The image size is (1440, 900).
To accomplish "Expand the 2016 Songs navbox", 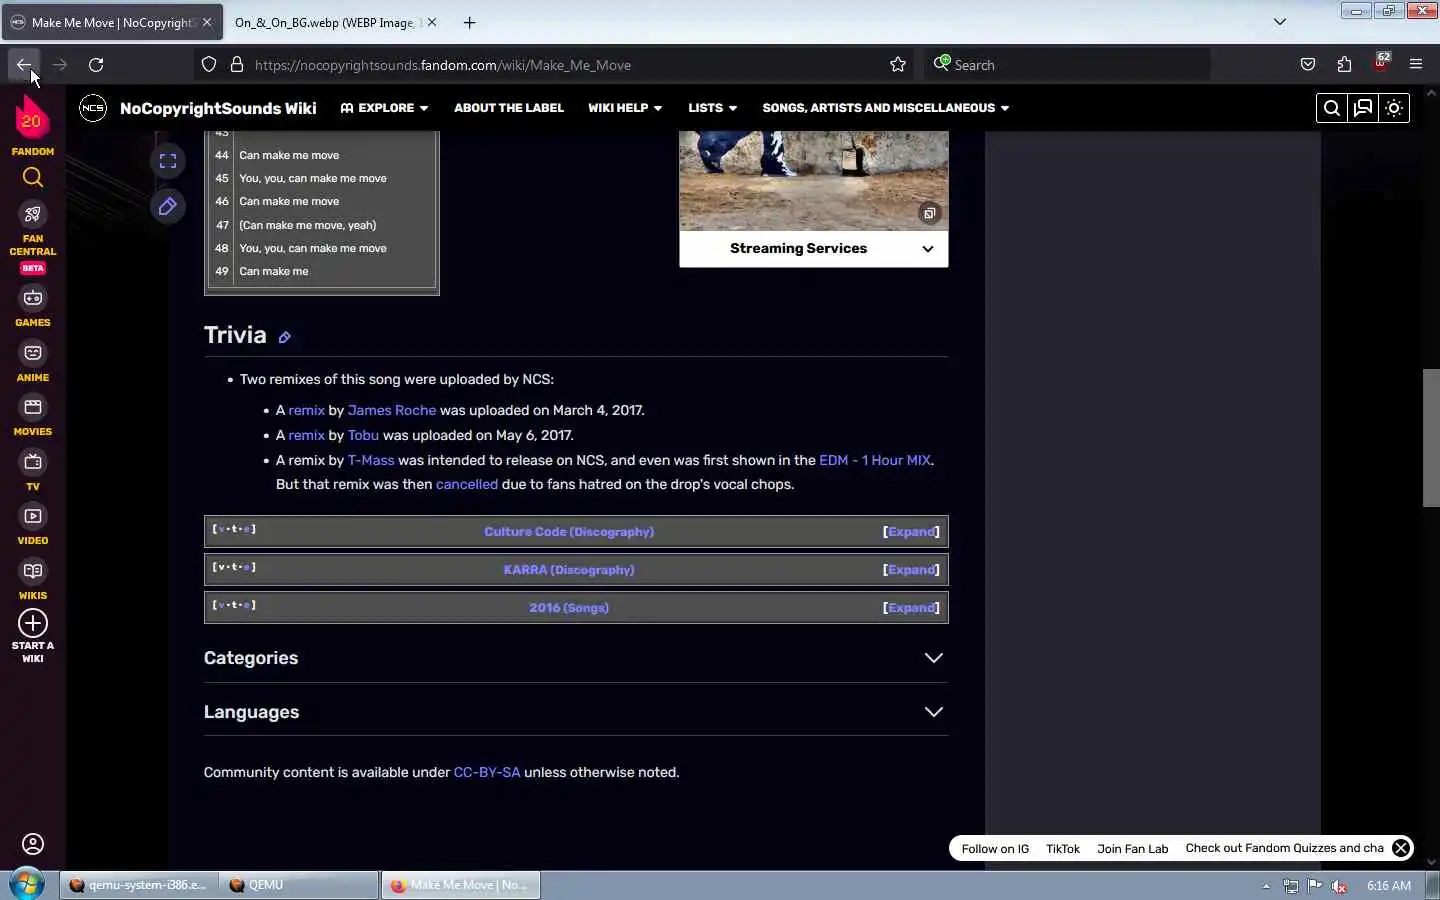I will [911, 608].
